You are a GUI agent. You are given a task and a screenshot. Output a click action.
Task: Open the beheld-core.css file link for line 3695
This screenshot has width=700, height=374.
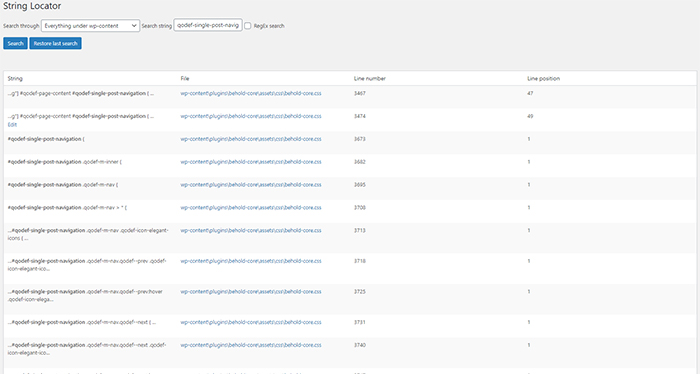tap(251, 184)
